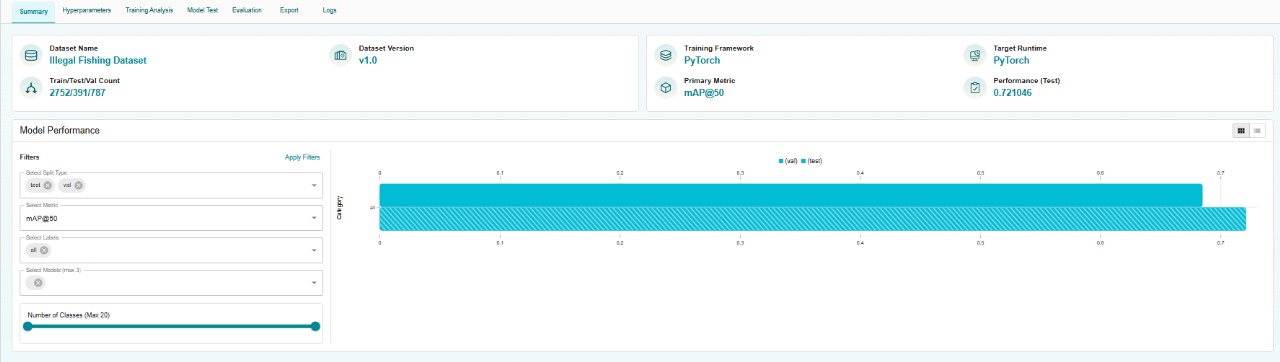Click the Dataset Version icon
The height and width of the screenshot is (362, 1280).
pyautogui.click(x=340, y=55)
